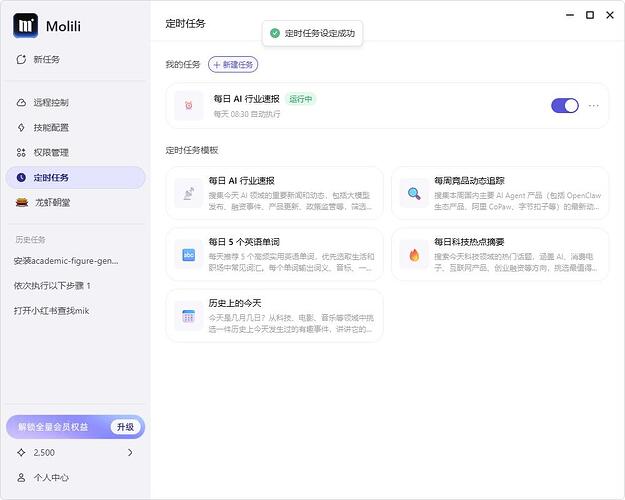Click the Molili logo icon
Viewport: 625px width, 500px height.
(x=26, y=26)
